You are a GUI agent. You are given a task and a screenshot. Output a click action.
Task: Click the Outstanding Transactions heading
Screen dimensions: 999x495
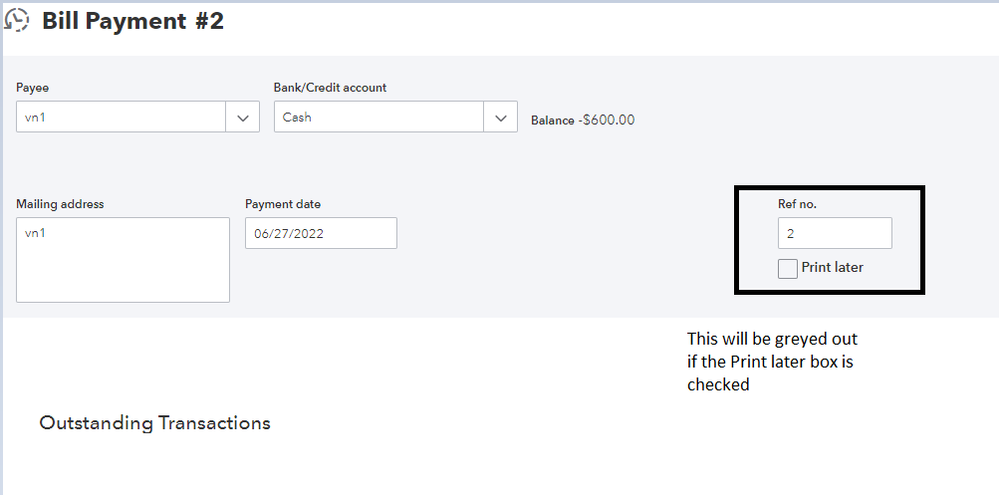[x=155, y=423]
